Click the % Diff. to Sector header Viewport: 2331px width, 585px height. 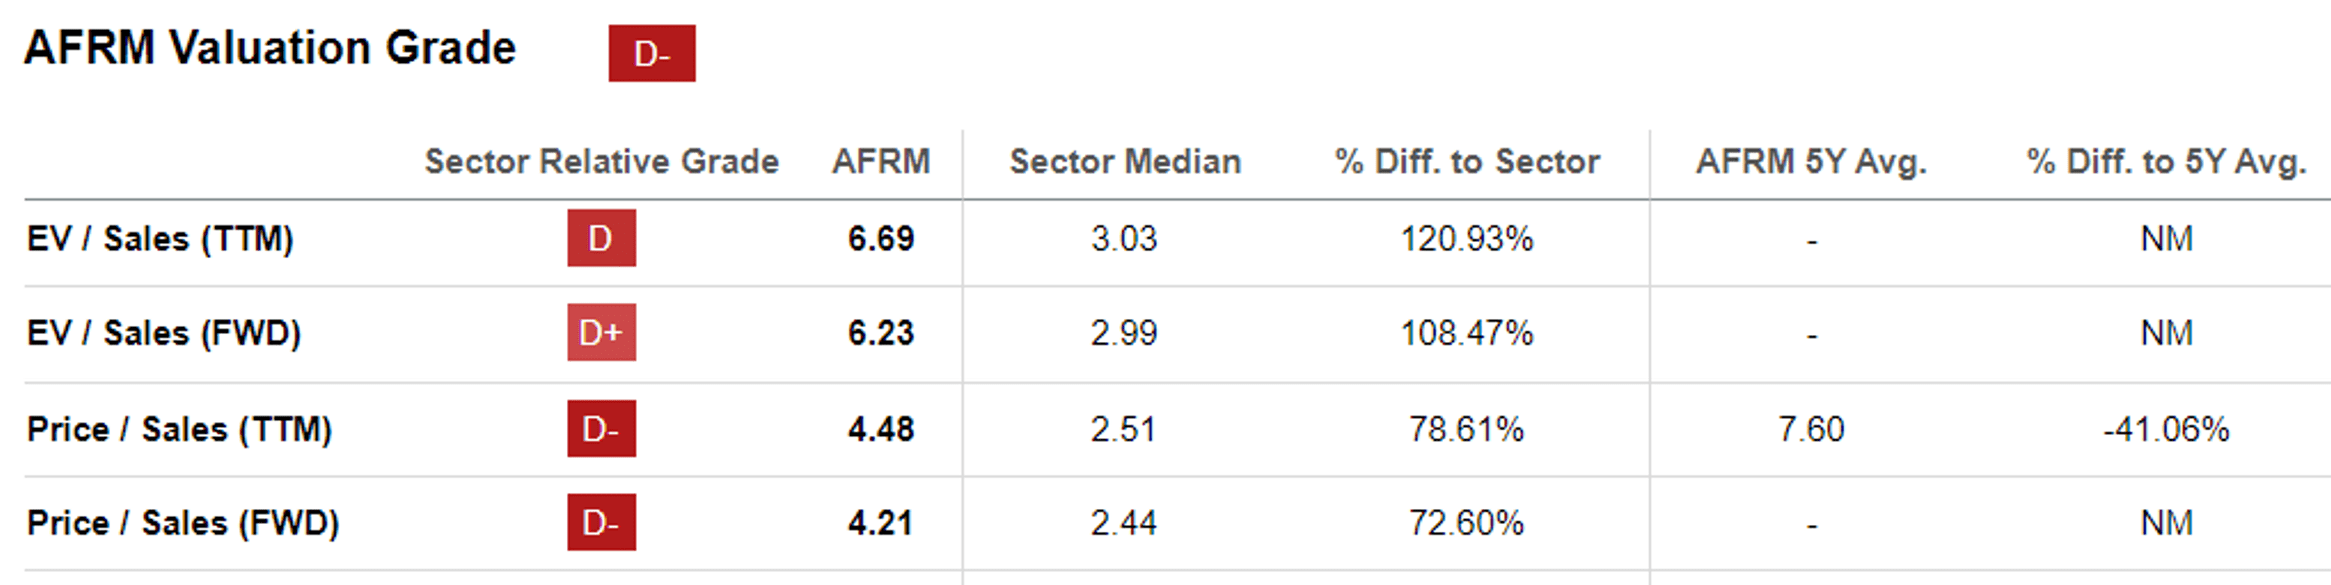coord(1467,161)
